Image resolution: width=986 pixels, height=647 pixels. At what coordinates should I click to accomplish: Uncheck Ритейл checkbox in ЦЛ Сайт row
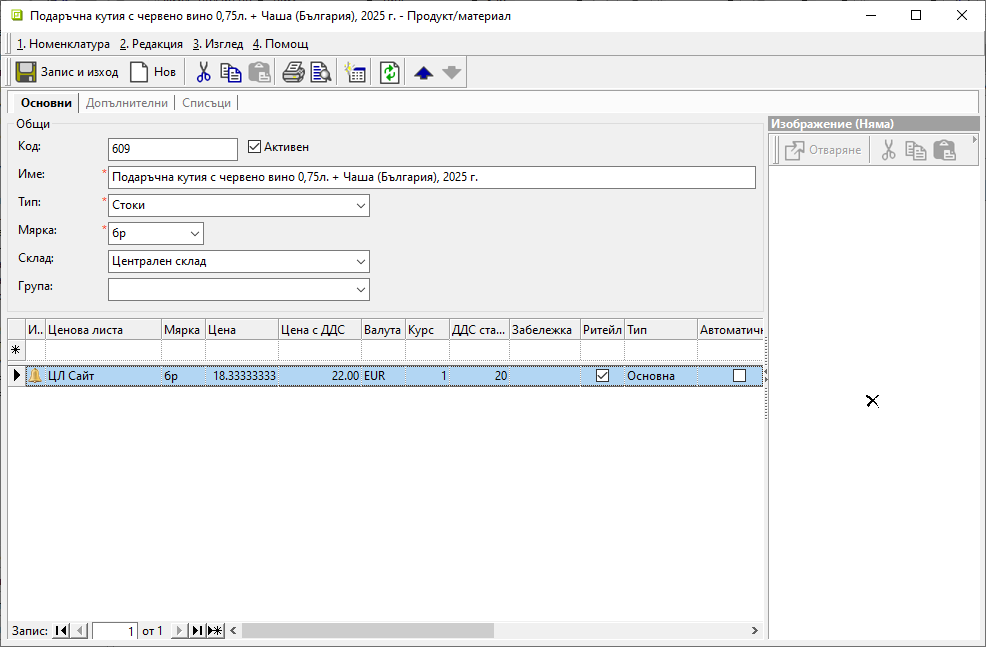(x=602, y=376)
